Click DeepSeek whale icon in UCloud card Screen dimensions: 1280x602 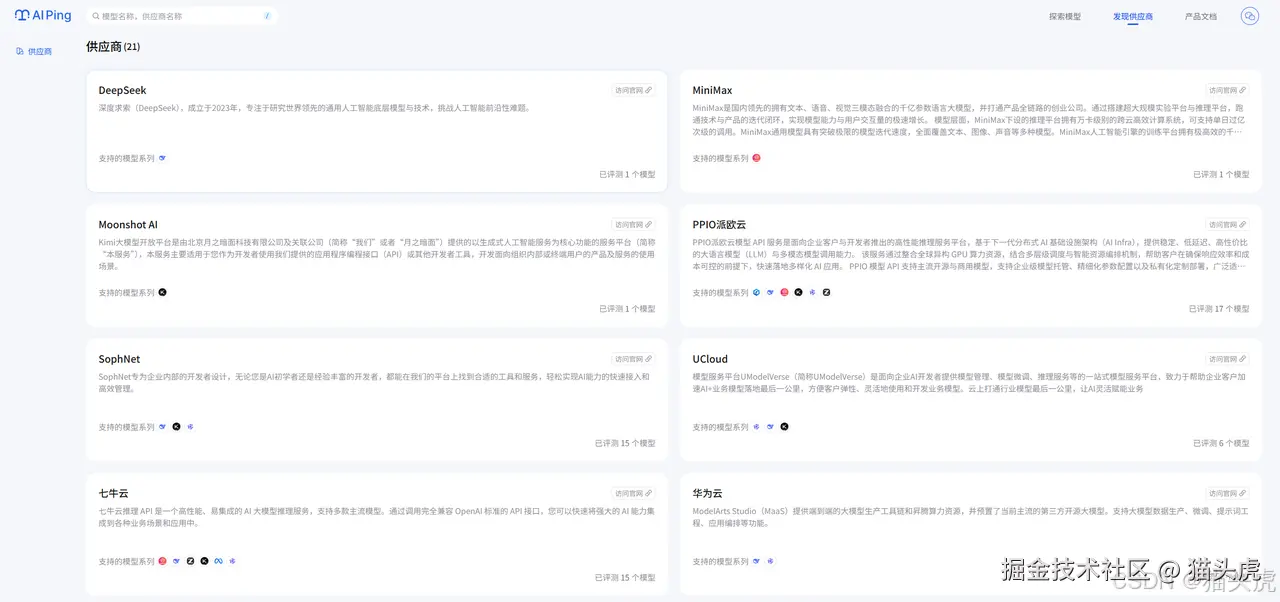click(770, 426)
